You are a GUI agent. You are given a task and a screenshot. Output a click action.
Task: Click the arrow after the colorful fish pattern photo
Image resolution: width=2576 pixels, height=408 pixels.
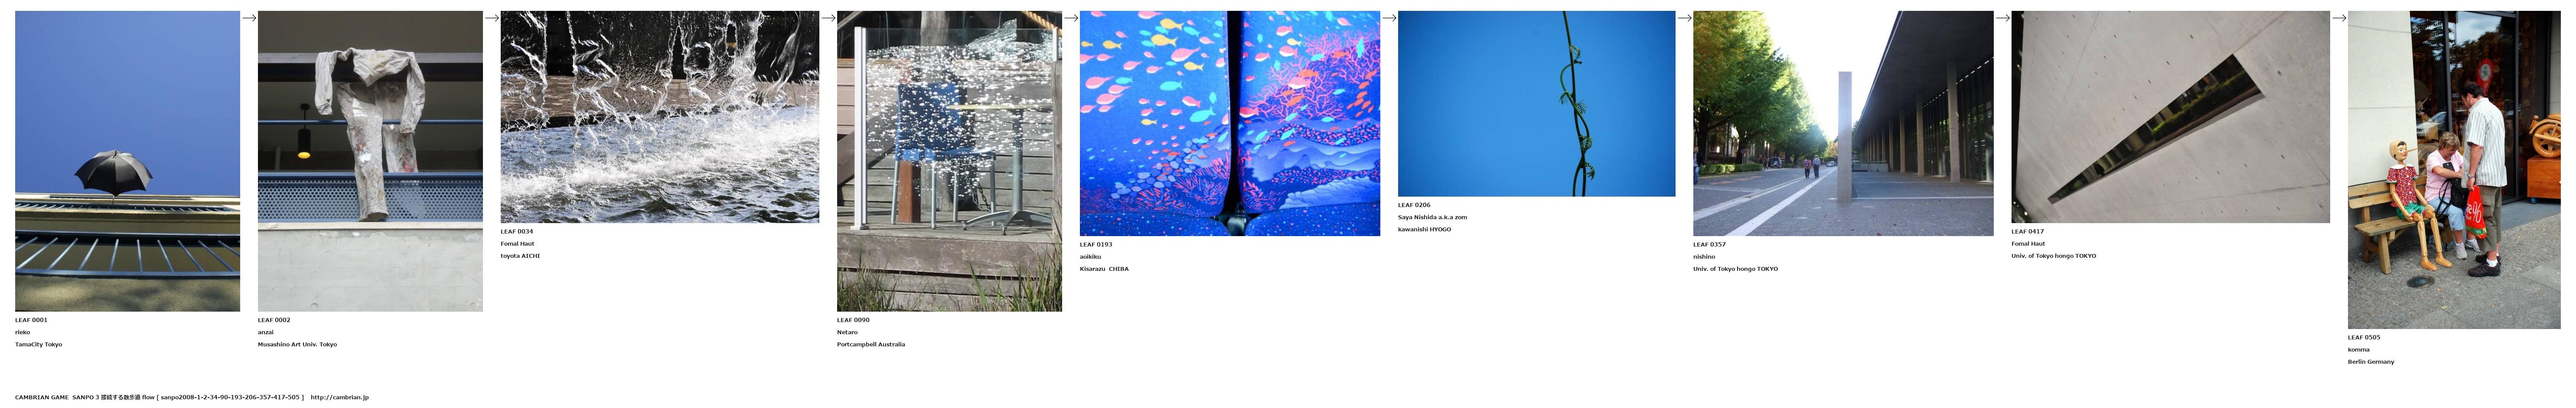[1389, 18]
